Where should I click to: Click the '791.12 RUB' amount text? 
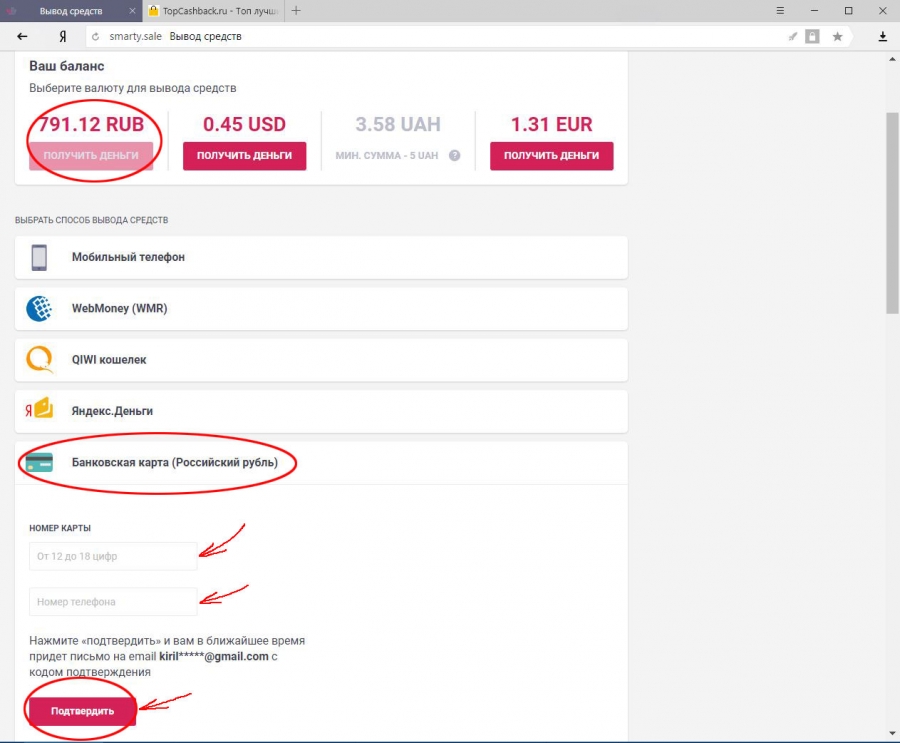(91, 124)
